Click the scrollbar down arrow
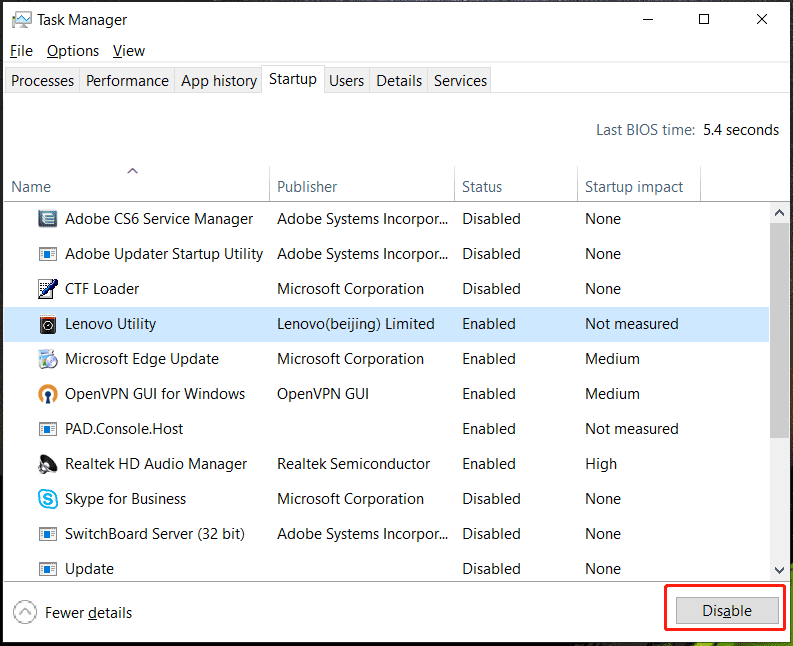This screenshot has height=646, width=793. click(x=779, y=570)
